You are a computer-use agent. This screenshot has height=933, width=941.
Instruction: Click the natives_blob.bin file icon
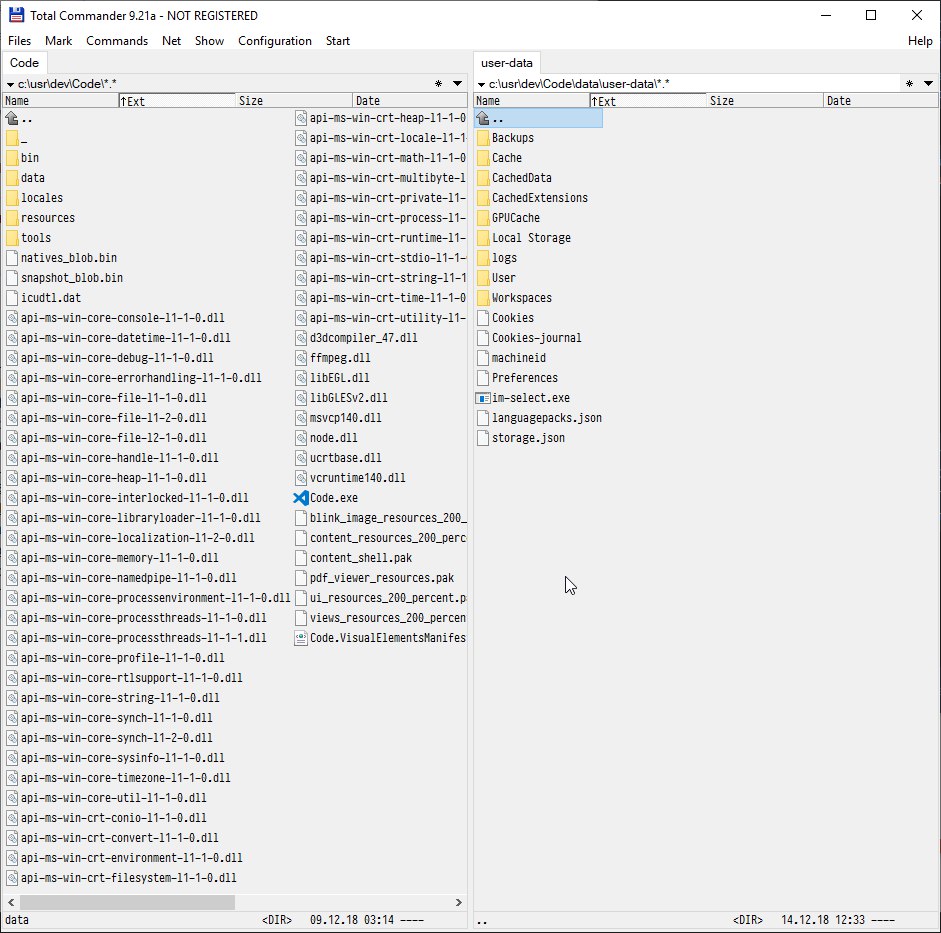pos(12,258)
